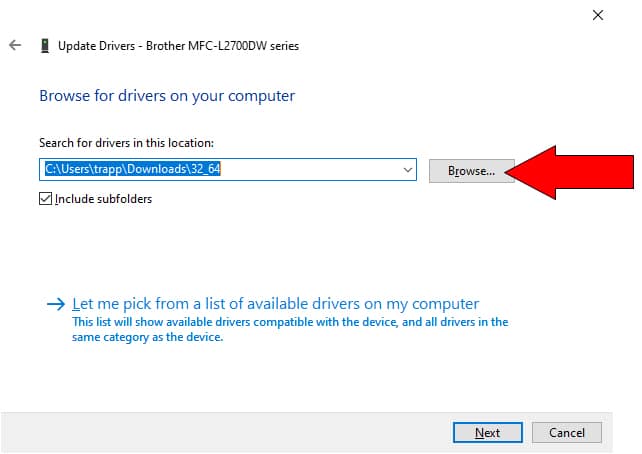Click description 'This list will show available drivers'
The height and width of the screenshot is (454, 642).
tap(290, 329)
